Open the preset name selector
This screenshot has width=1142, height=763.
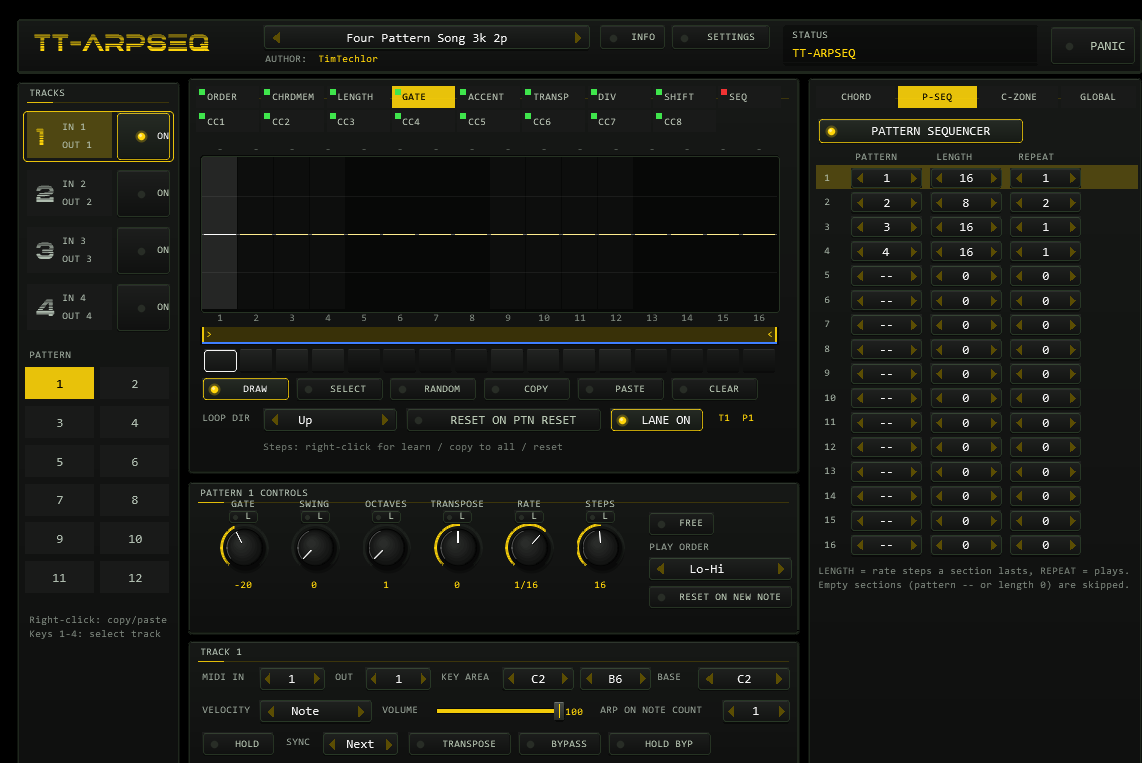pos(427,38)
